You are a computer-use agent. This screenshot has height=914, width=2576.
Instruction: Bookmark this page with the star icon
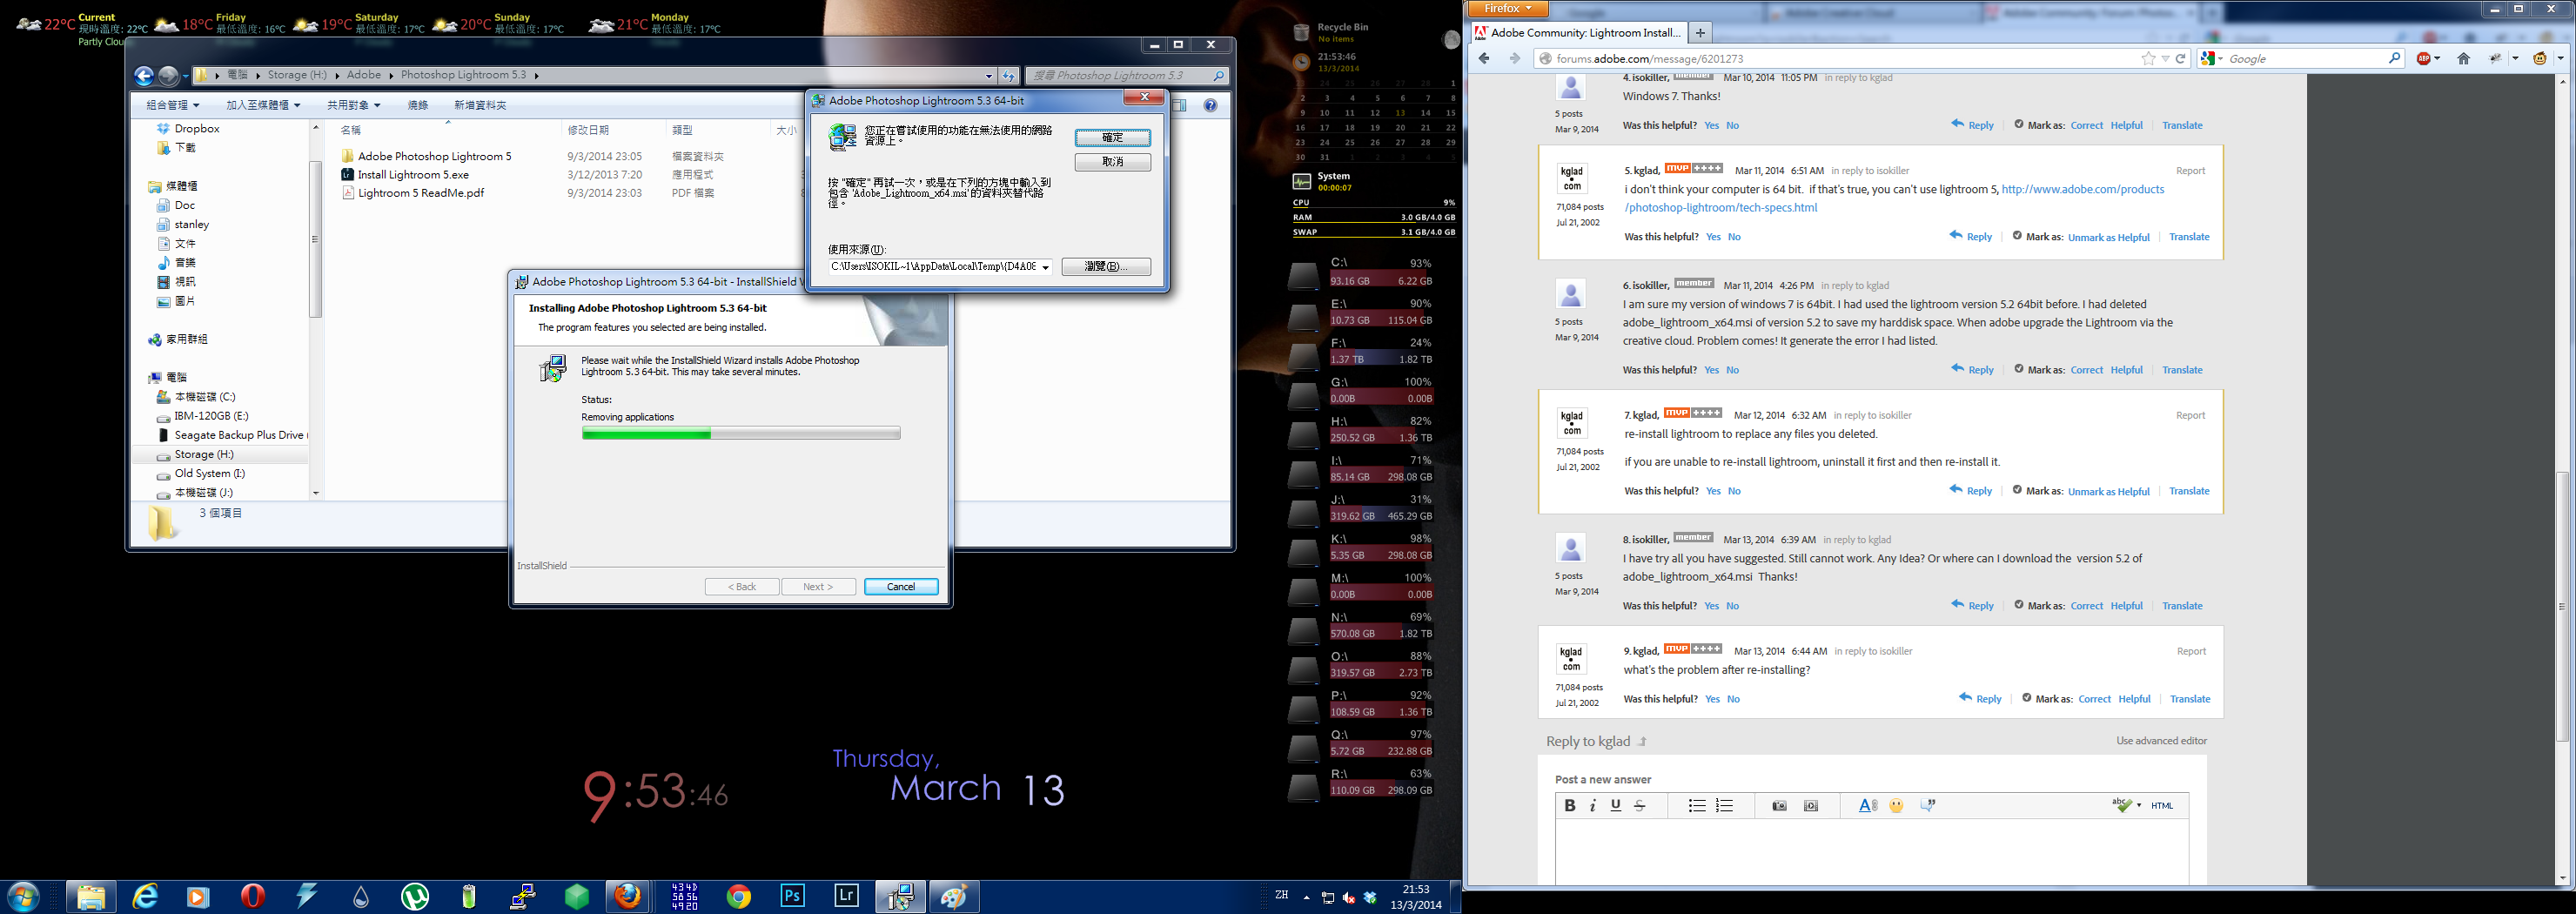pos(2148,59)
